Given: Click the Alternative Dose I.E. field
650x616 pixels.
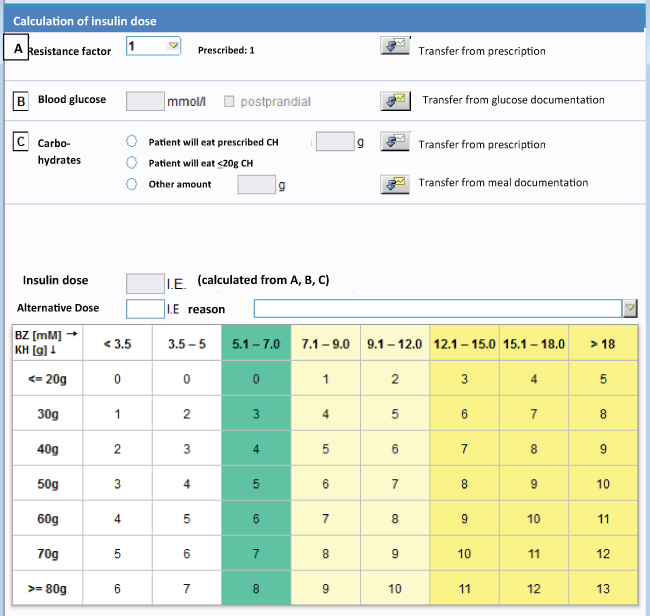Looking at the screenshot, I should [145, 309].
